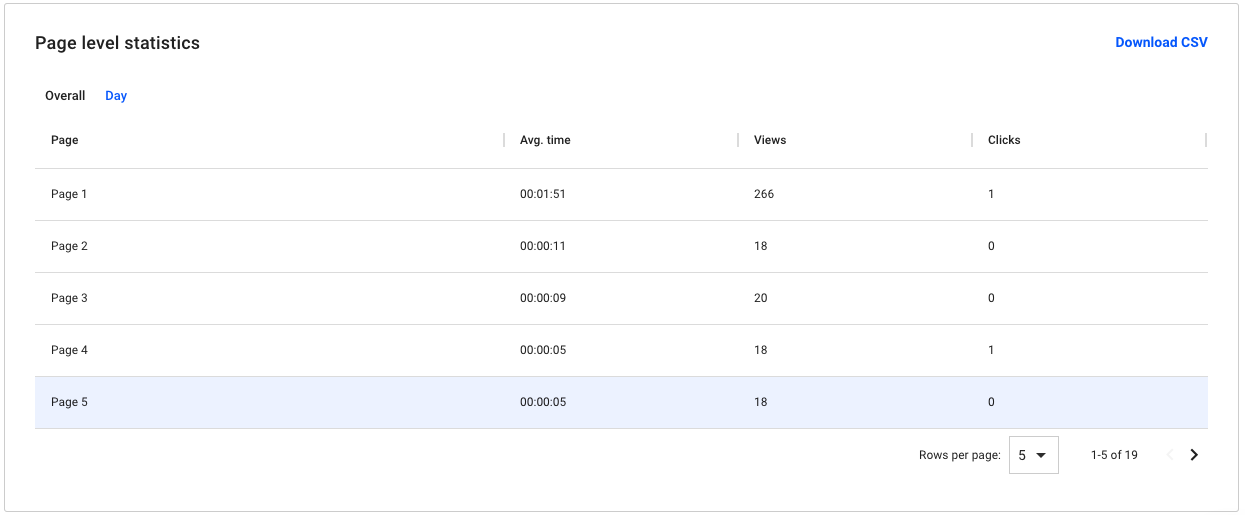Select the Page 2 row
This screenshot has height=515, width=1245.
621,246
